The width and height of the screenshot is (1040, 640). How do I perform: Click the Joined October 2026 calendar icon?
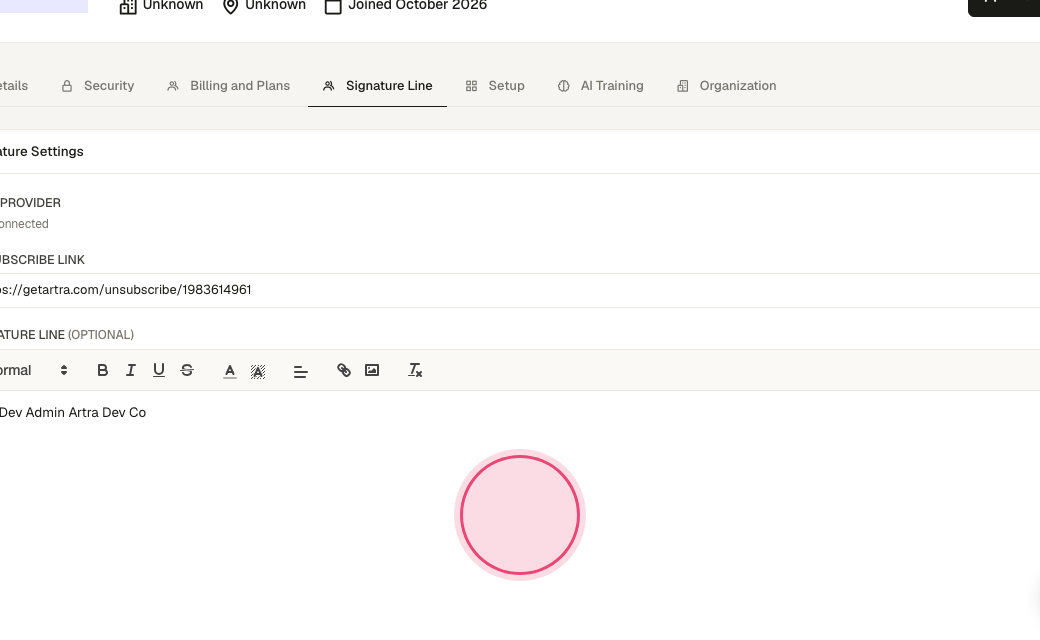click(333, 5)
